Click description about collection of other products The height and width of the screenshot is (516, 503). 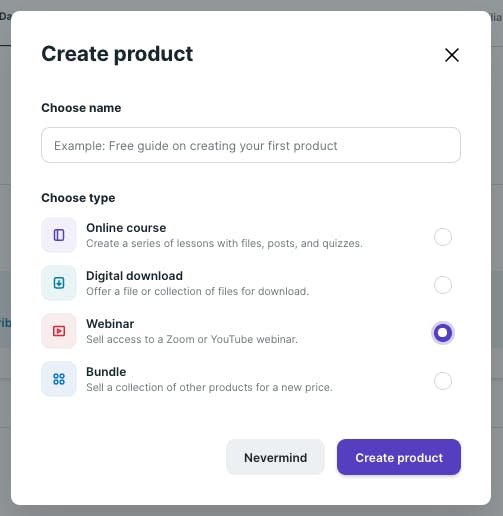[209, 388]
